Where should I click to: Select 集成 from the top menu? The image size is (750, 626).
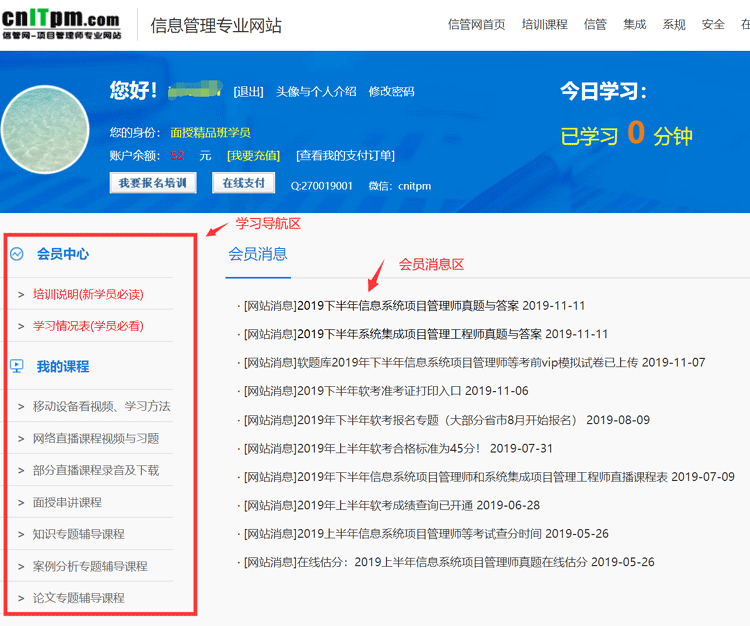634,25
